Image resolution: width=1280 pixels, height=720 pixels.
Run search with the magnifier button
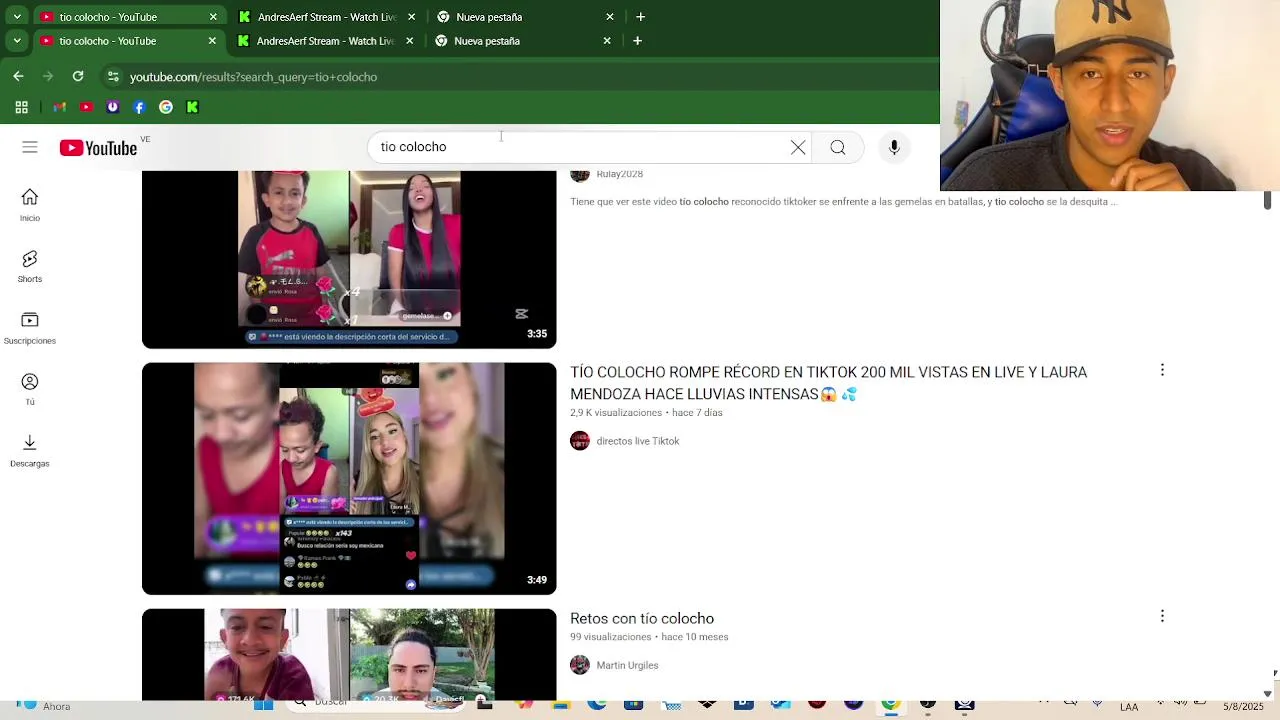(x=838, y=148)
